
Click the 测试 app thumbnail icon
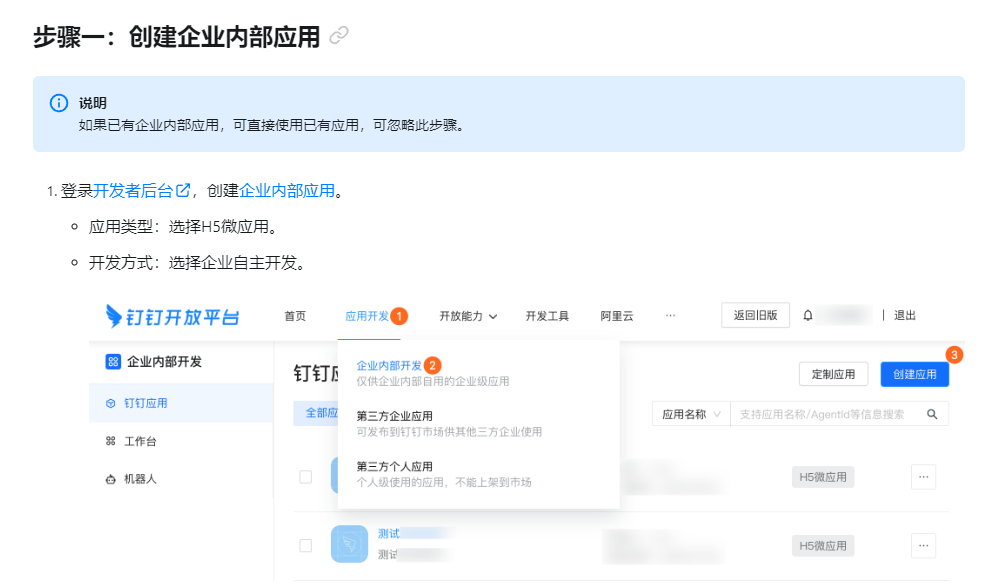click(349, 544)
